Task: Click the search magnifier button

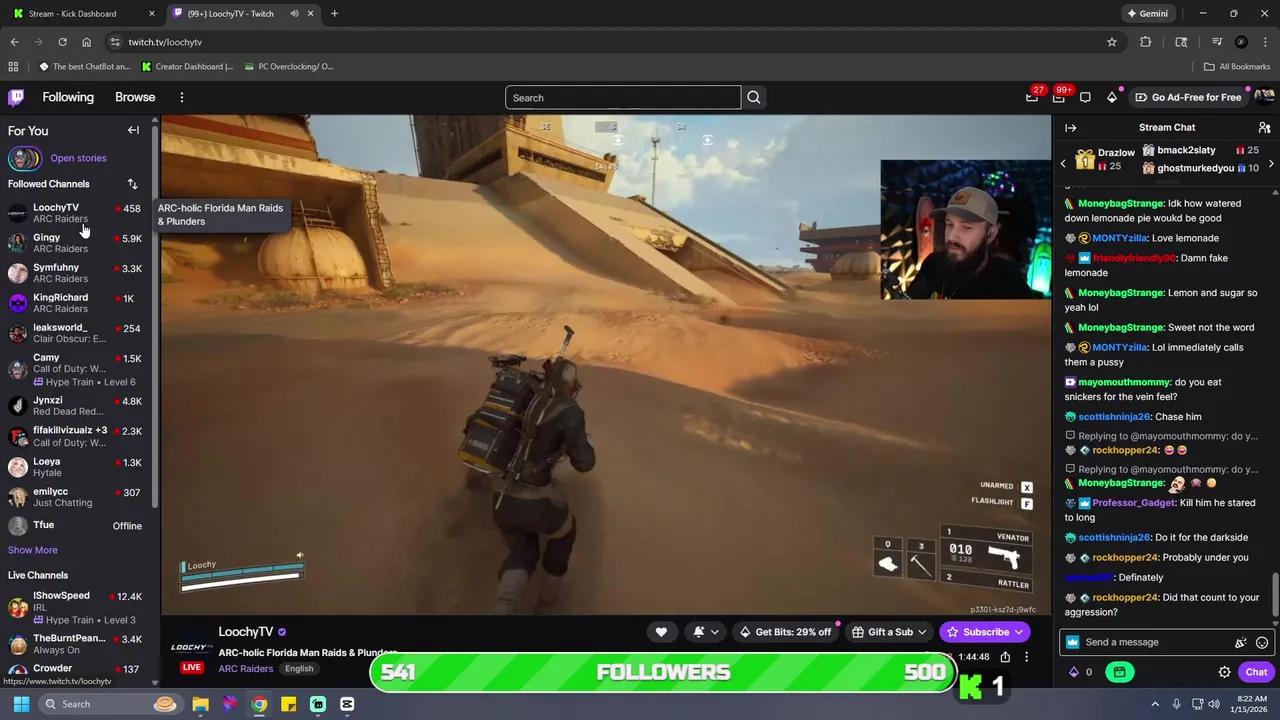Action: [x=754, y=97]
